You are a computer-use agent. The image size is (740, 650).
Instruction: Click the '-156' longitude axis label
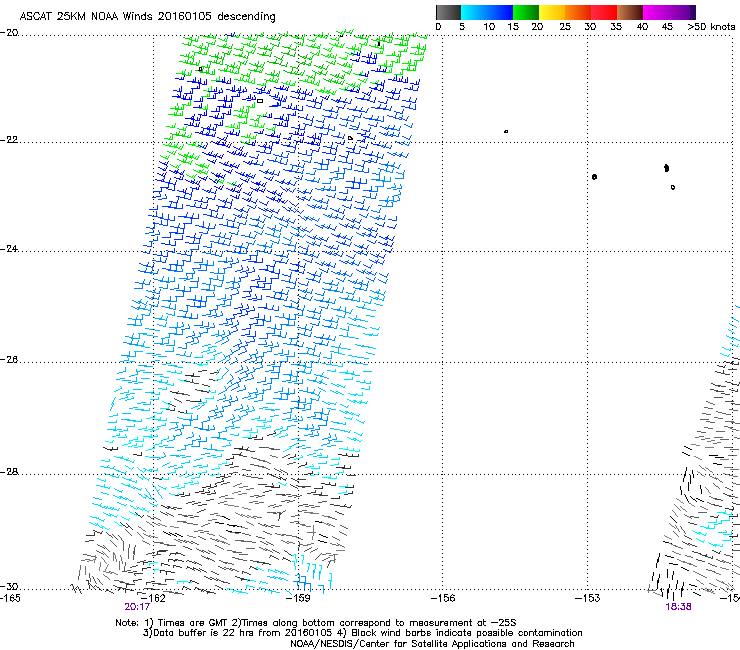point(443,598)
